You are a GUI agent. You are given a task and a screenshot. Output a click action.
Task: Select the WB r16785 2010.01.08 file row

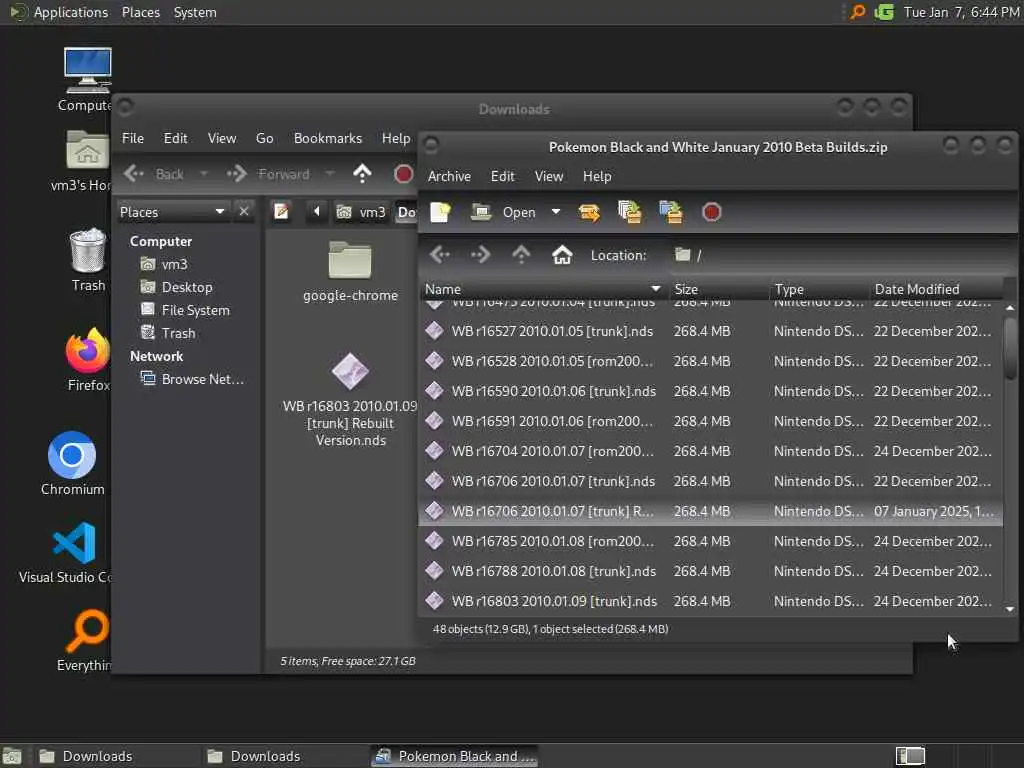(x=711, y=541)
